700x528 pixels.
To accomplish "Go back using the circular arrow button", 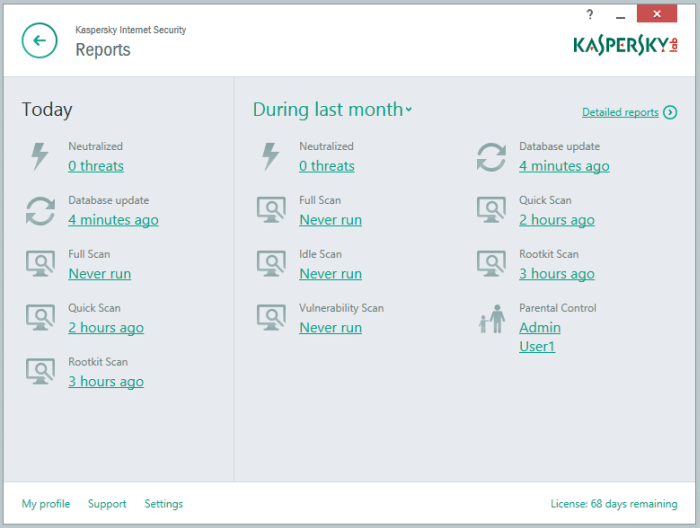I will 39,41.
